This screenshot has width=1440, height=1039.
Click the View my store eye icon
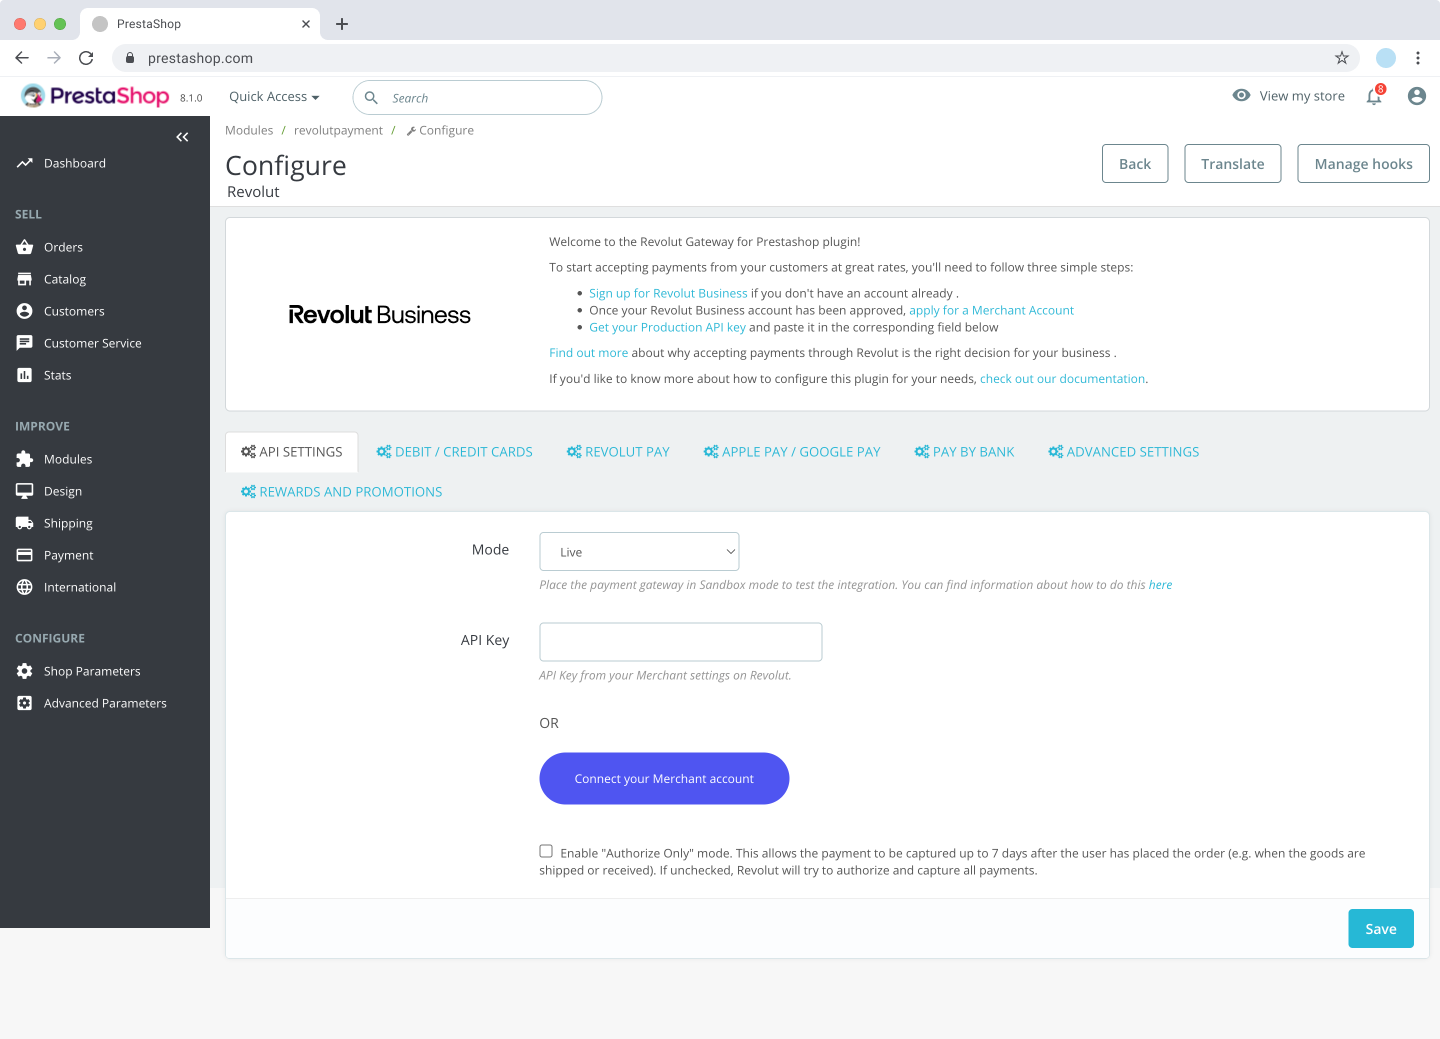pos(1241,96)
